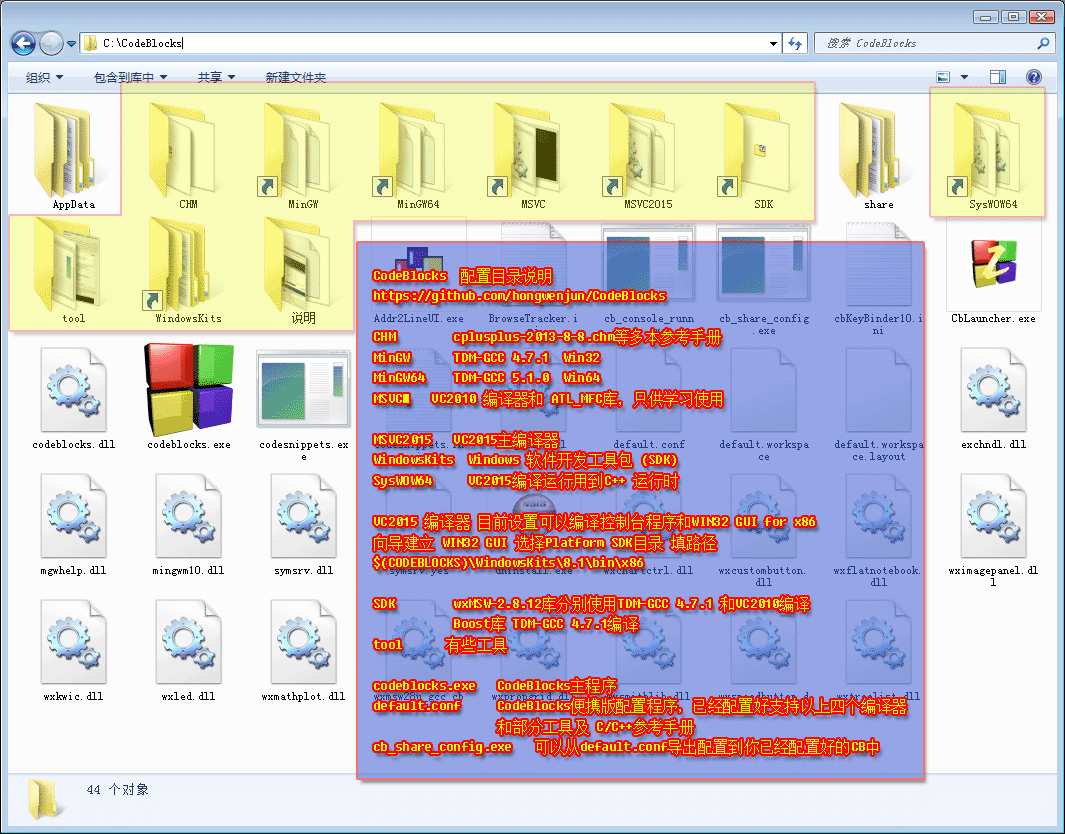This screenshot has height=834, width=1065.
Task: Open the tool folder
Action: tap(73, 270)
